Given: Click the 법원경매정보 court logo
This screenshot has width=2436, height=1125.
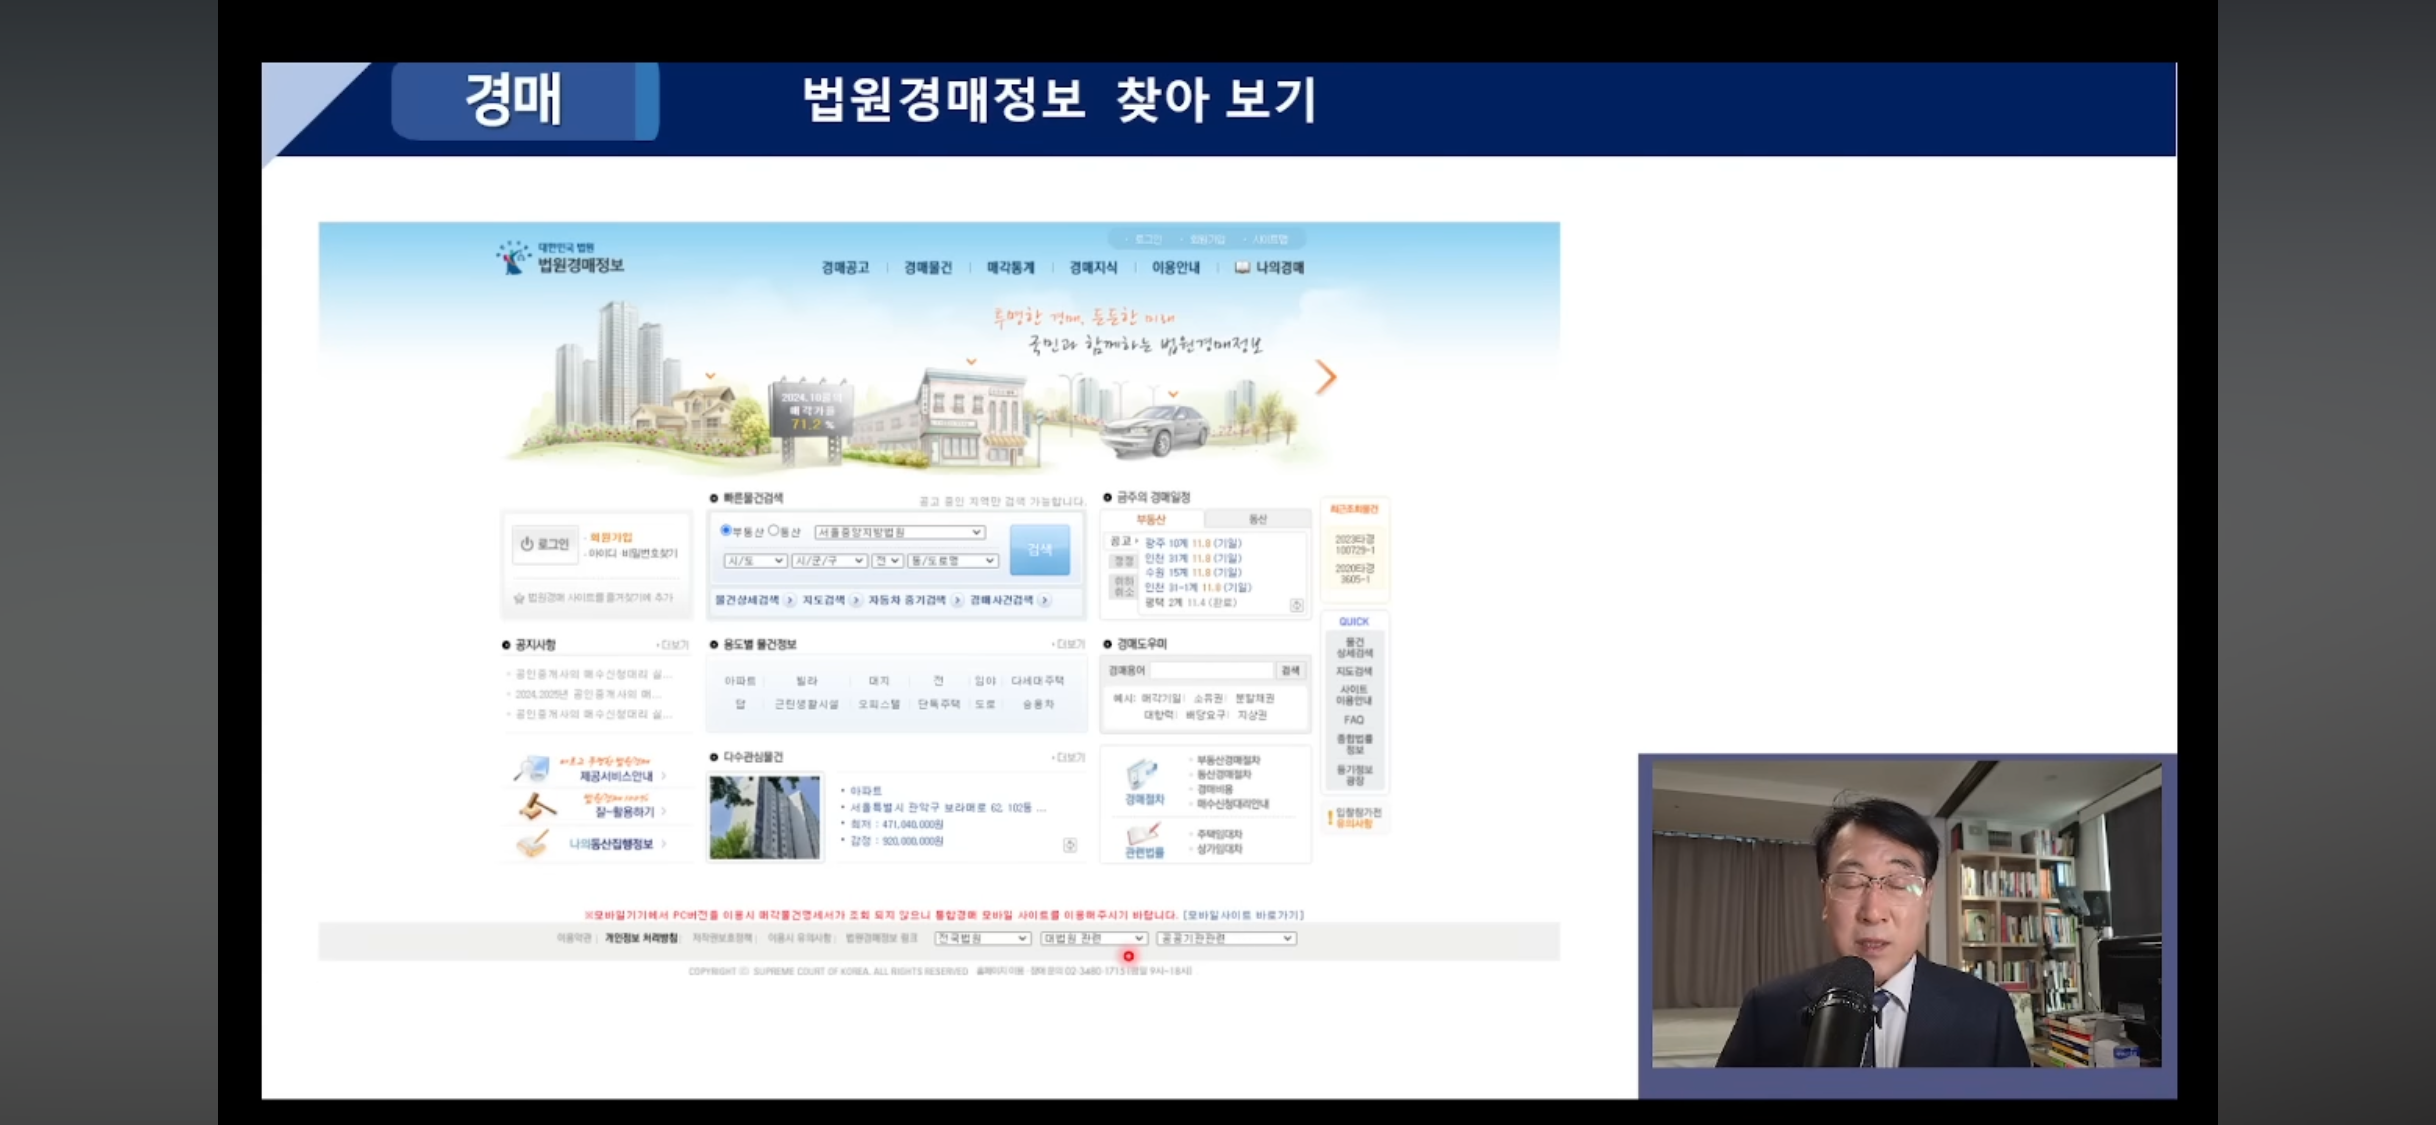Looking at the screenshot, I should pos(560,258).
